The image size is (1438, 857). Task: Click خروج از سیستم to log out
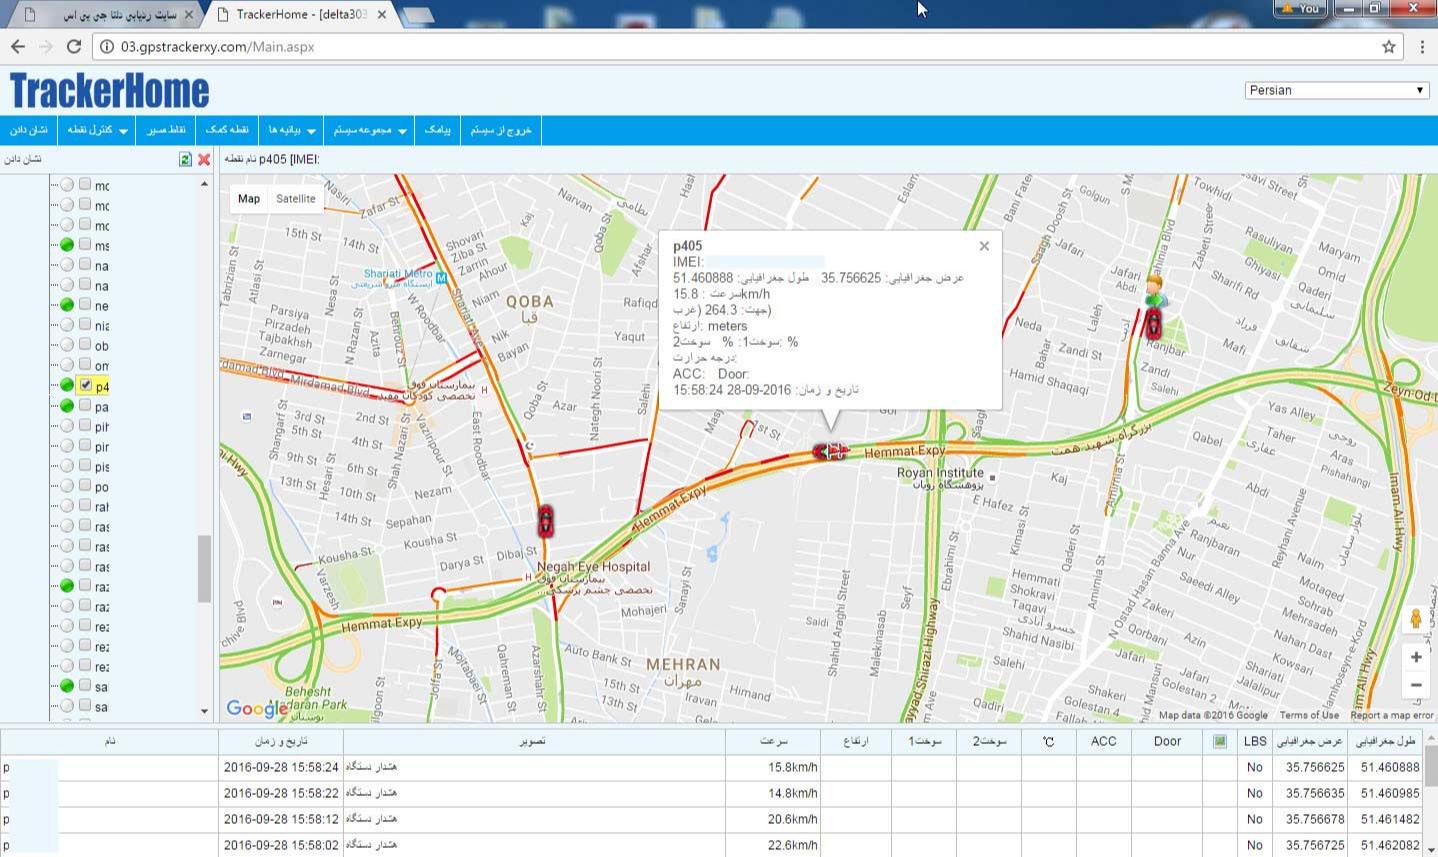pos(501,130)
